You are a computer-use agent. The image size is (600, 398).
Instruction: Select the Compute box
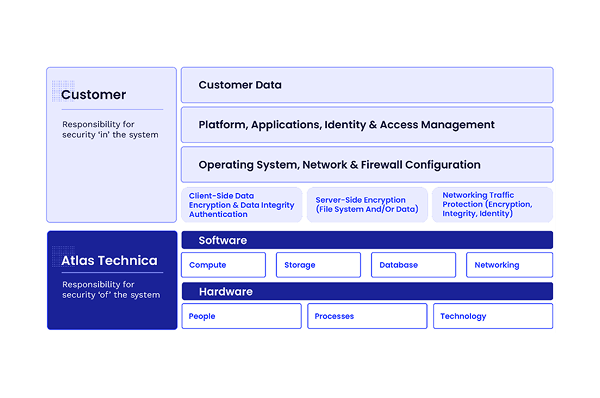point(223,265)
